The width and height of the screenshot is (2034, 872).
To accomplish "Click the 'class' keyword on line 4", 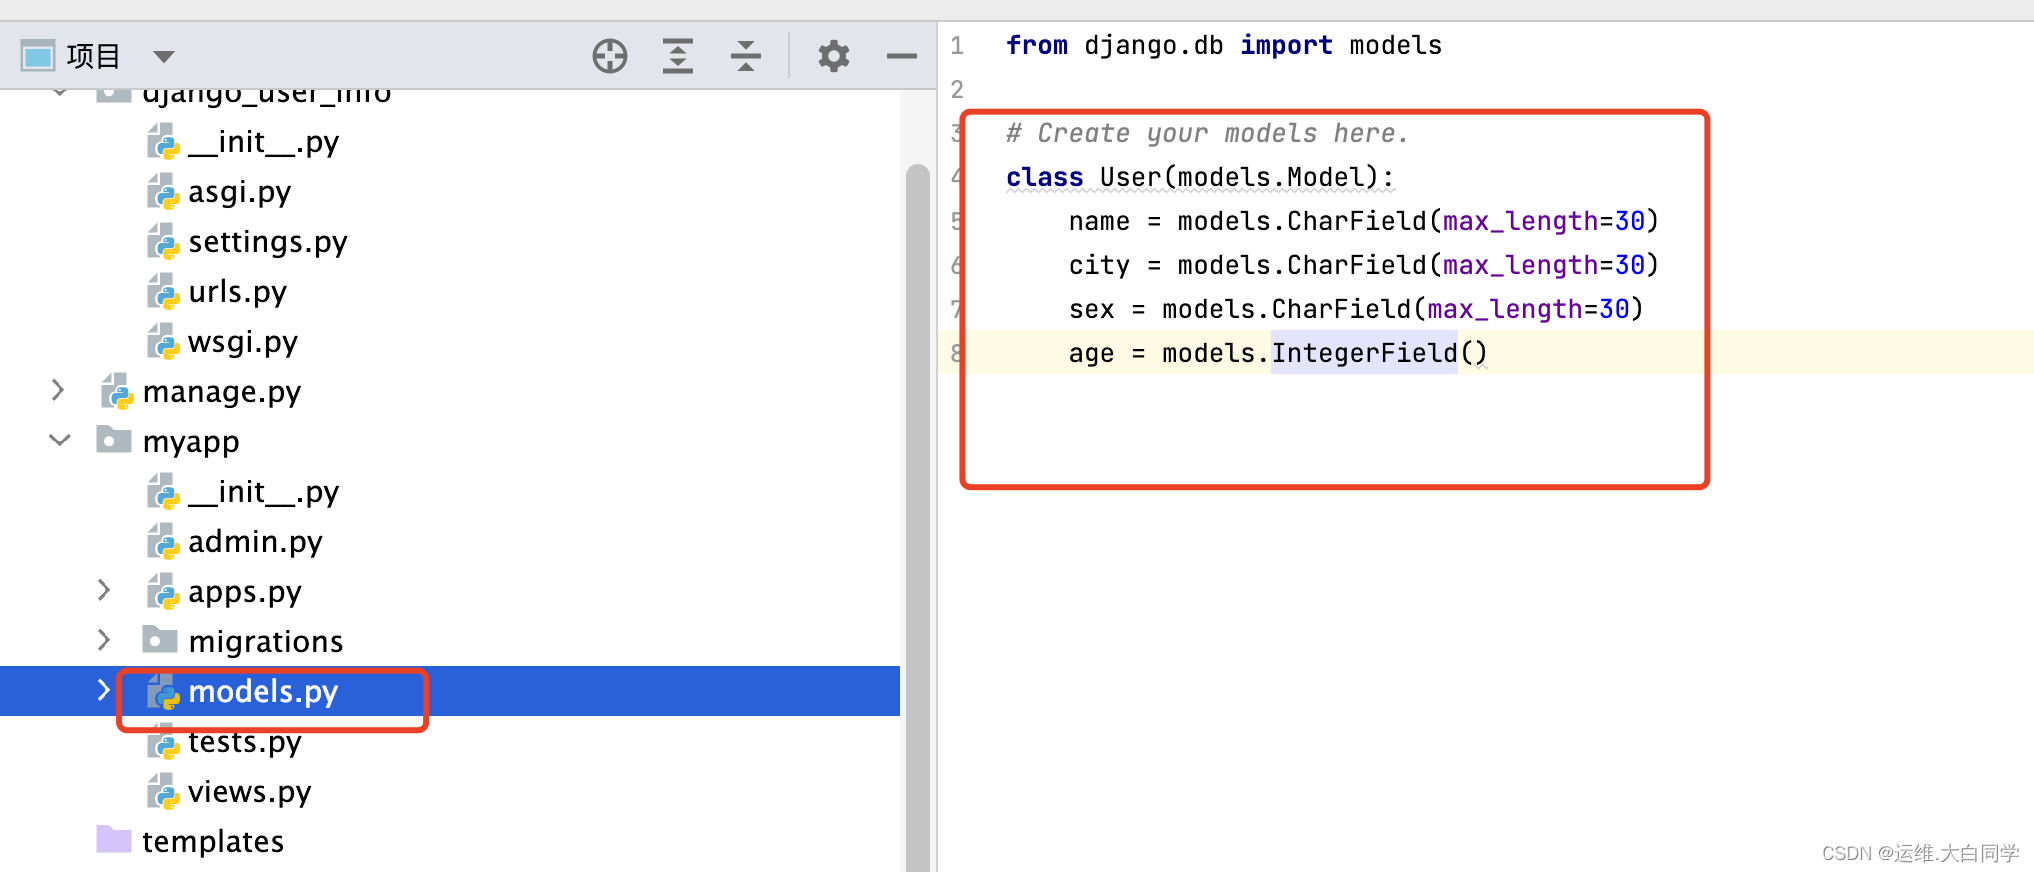I will click(x=1044, y=178).
